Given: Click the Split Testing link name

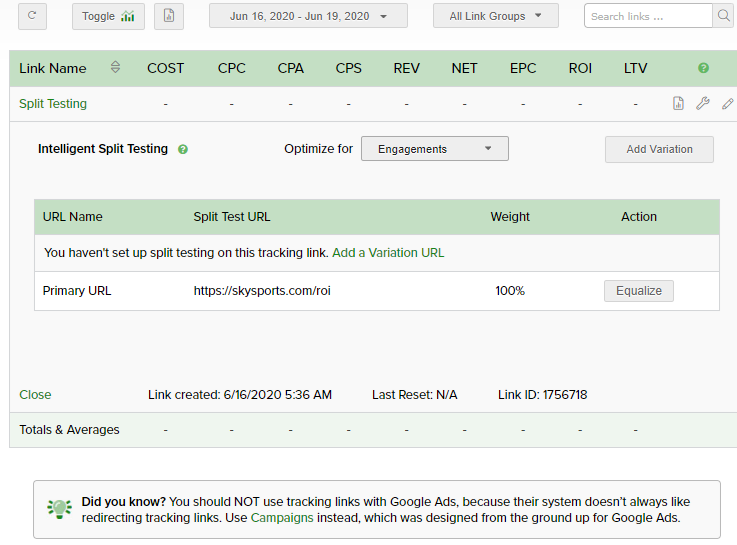Looking at the screenshot, I should (53, 104).
